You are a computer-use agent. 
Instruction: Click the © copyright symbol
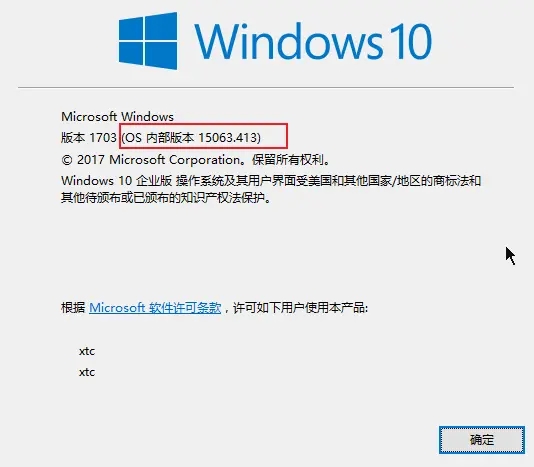67,160
